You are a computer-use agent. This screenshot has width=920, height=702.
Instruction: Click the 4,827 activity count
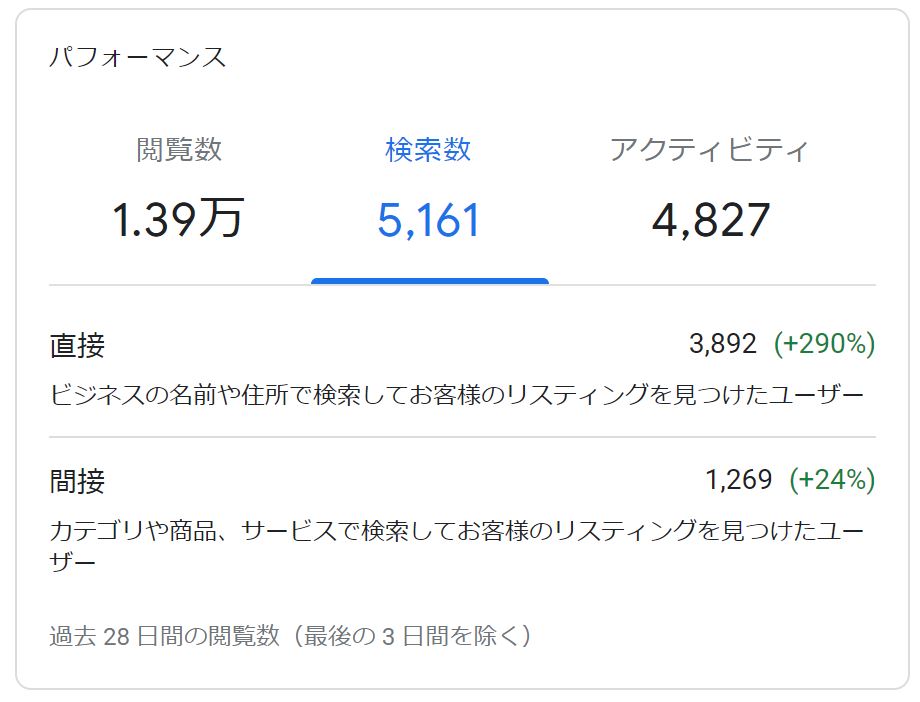click(711, 220)
